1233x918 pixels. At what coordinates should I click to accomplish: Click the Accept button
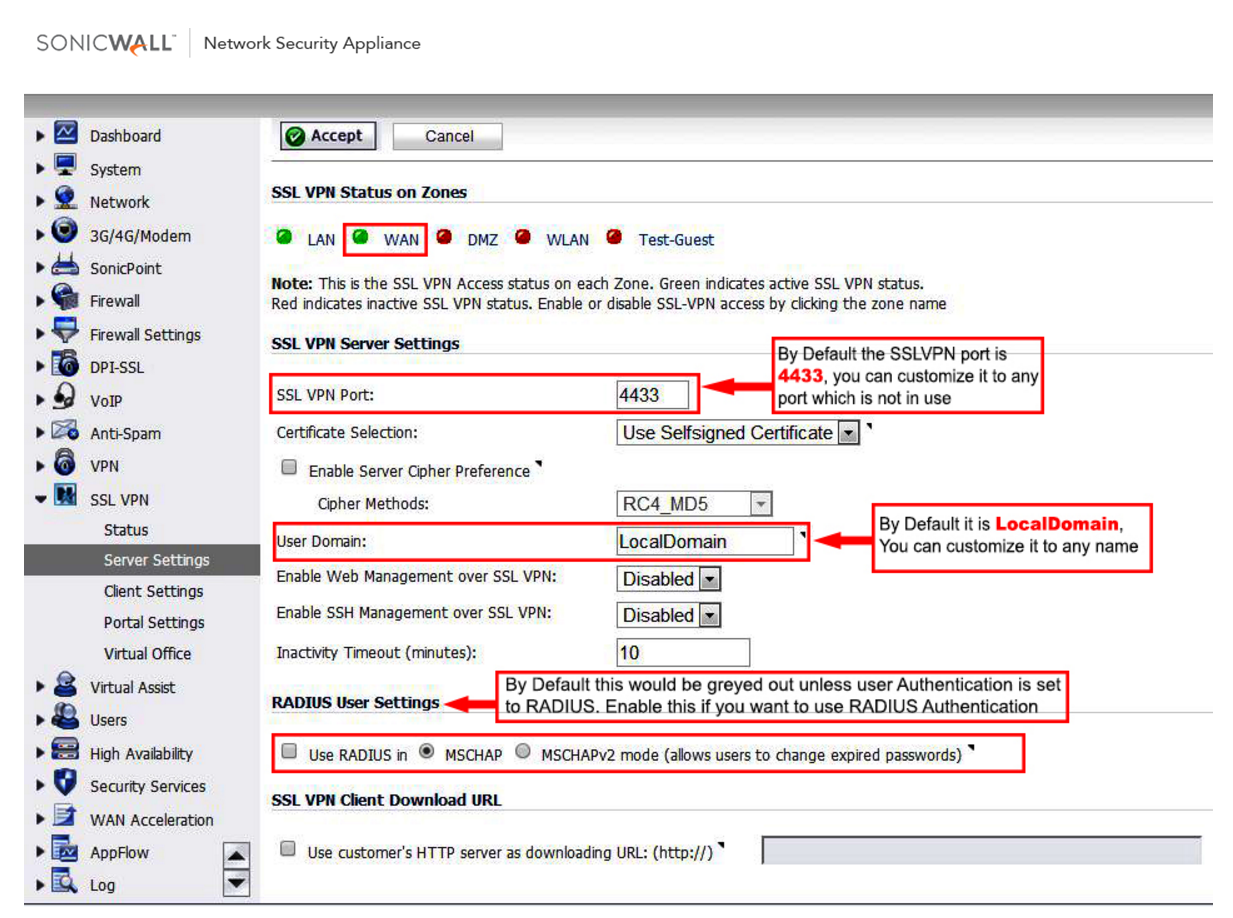[x=327, y=136]
